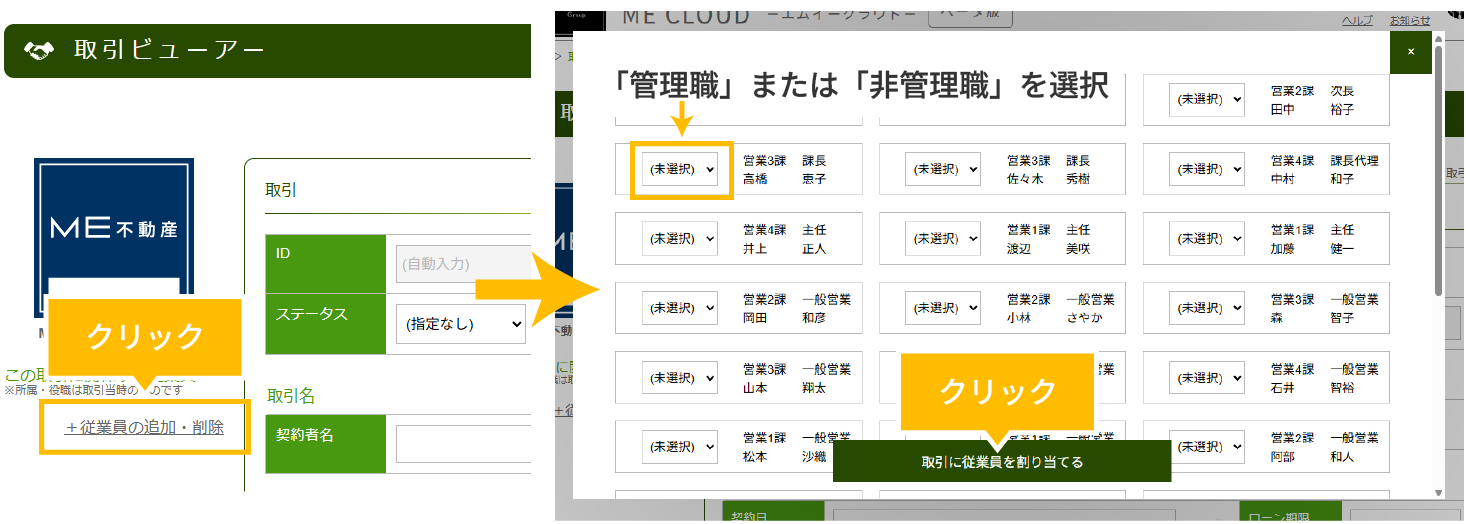This screenshot has height=524, width=1466.
Task: Open the ヘルプ link at the top
Action: (1356, 21)
